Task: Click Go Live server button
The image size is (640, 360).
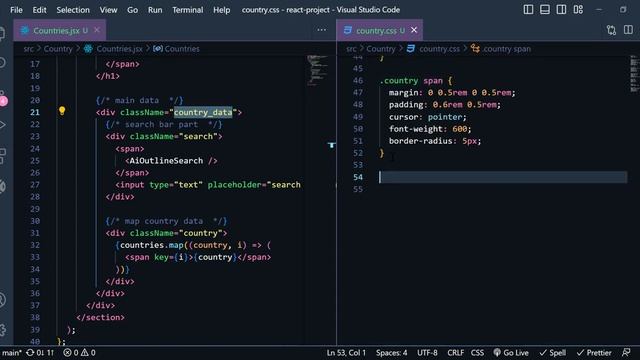Action: (511, 353)
